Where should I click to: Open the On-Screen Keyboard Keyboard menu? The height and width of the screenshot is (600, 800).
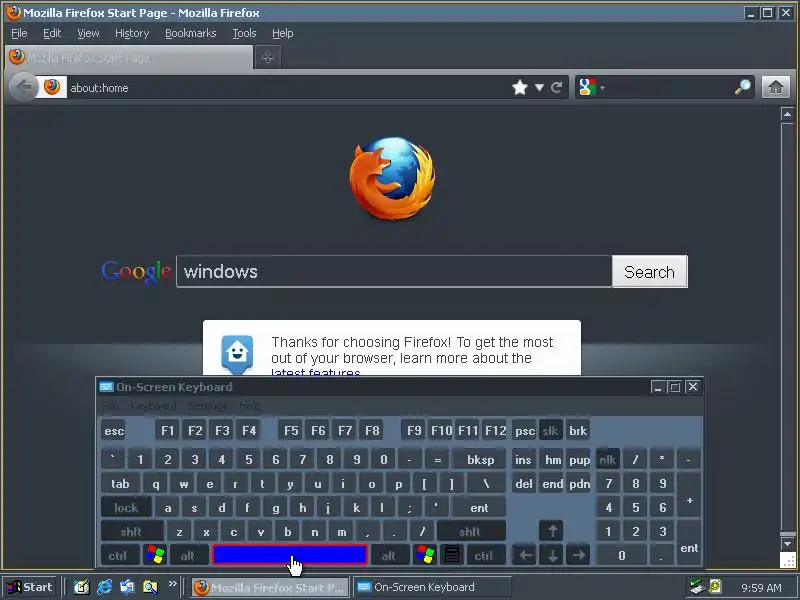[x=153, y=406]
